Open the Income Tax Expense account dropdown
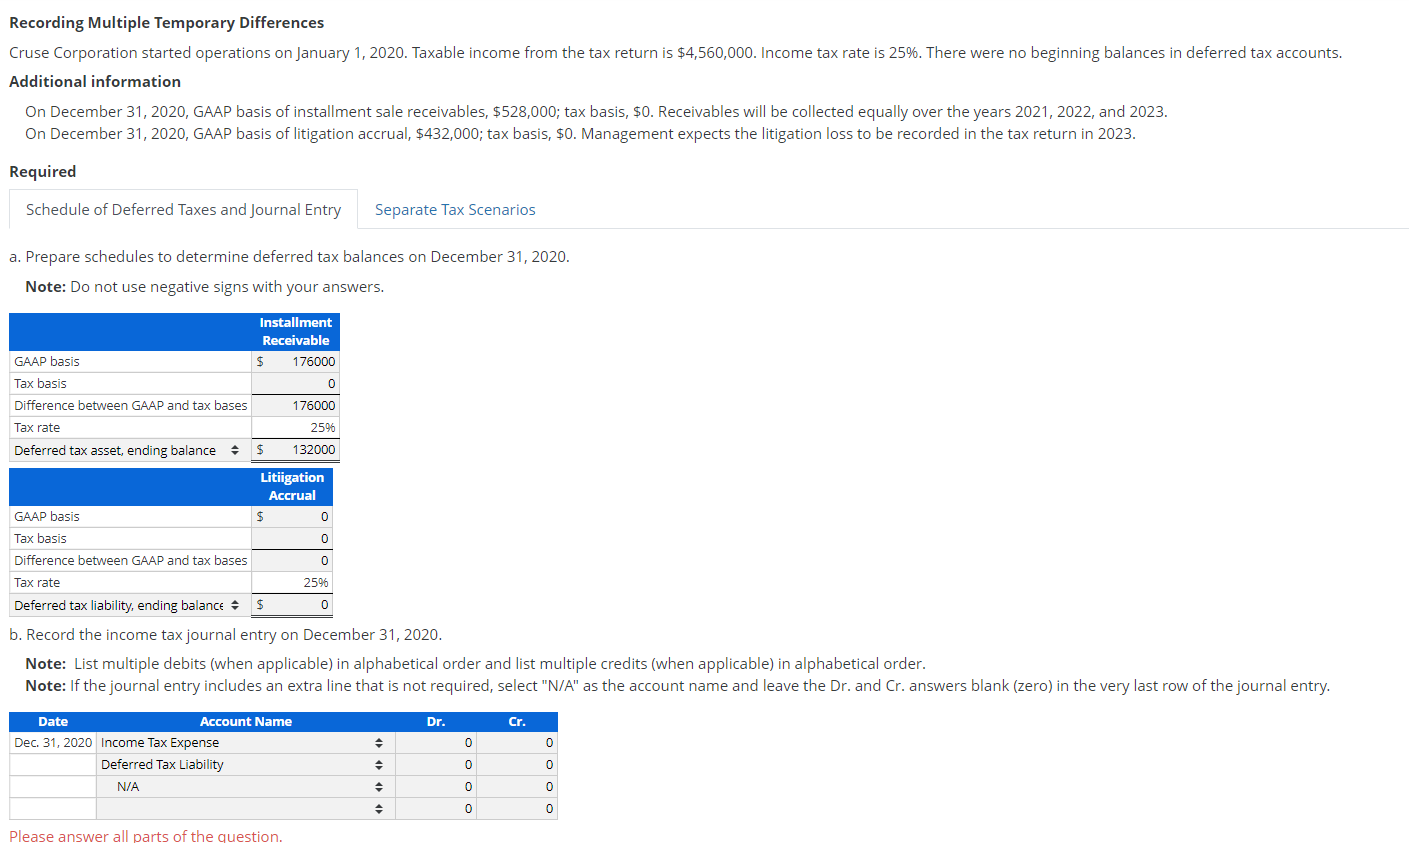 (x=379, y=742)
